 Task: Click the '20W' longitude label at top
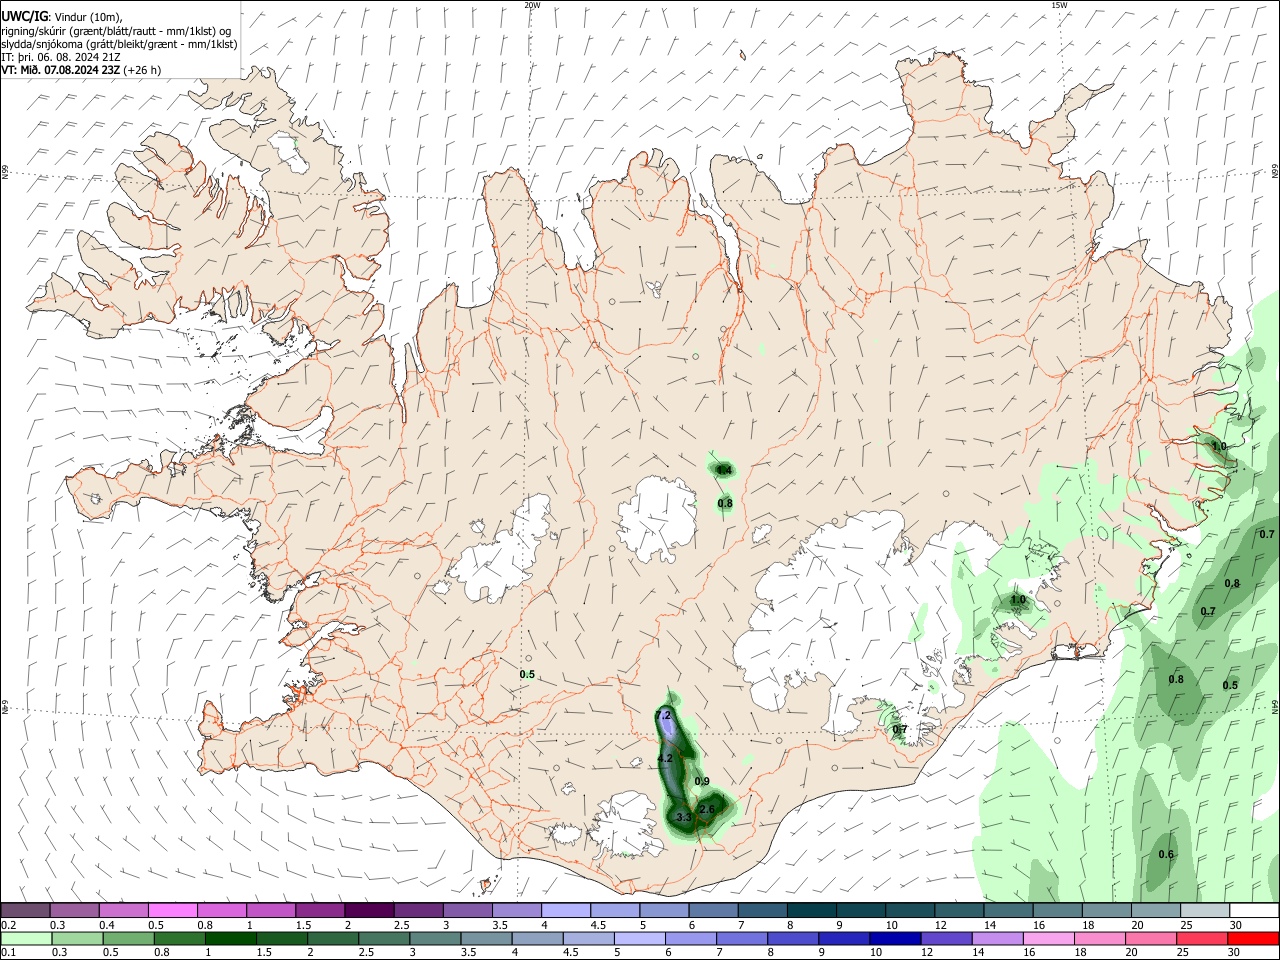pos(532,5)
